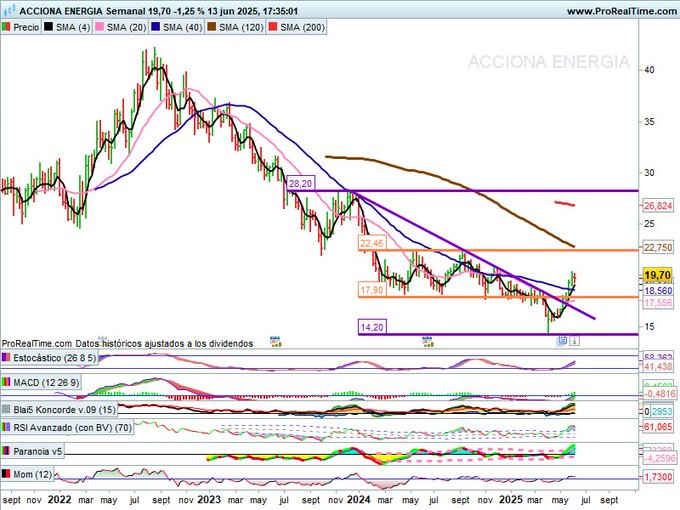Click the blue SMA (40) color swatch
Image resolution: width=680 pixels, height=510 pixels.
[x=156, y=27]
